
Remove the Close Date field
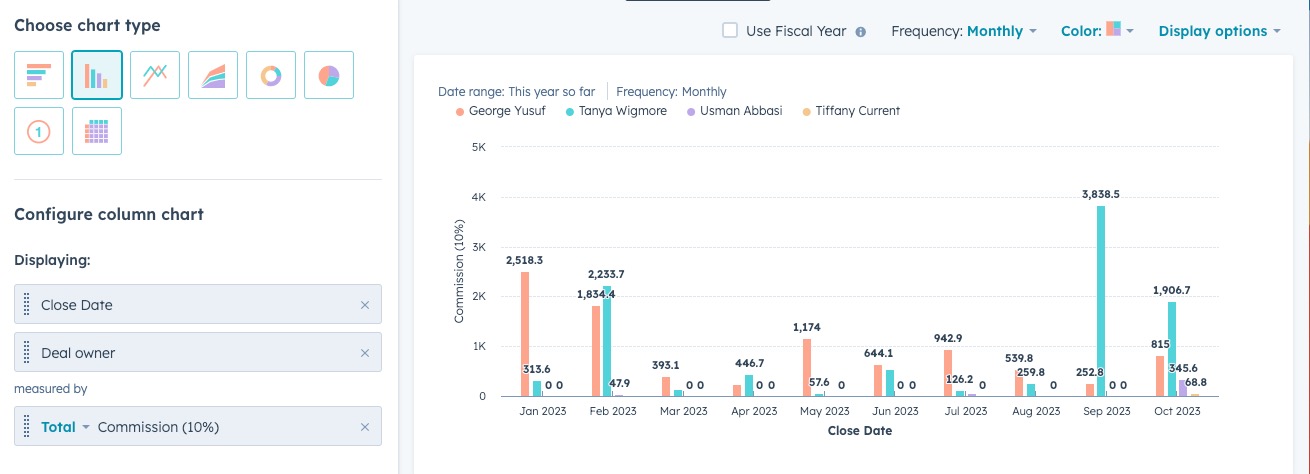[365, 305]
